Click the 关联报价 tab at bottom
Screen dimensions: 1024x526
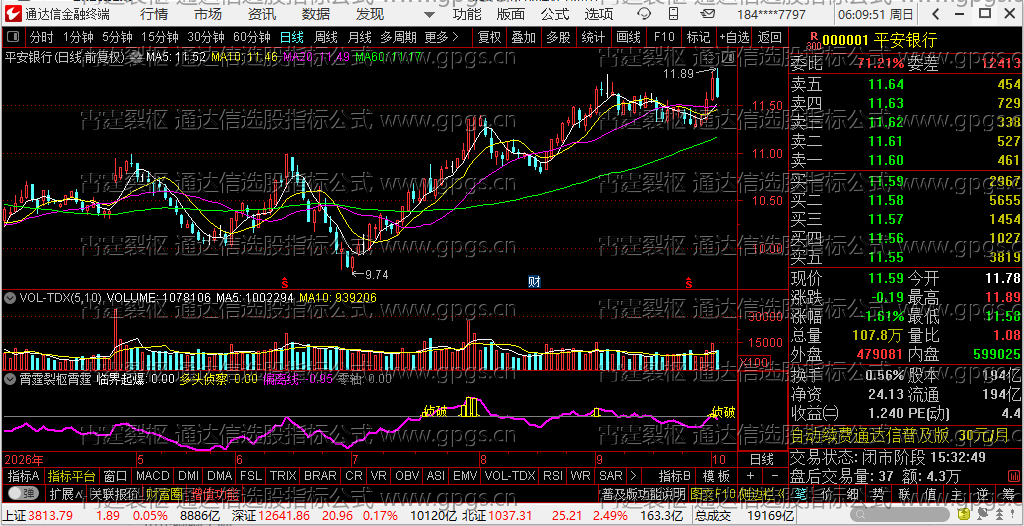tap(114, 493)
